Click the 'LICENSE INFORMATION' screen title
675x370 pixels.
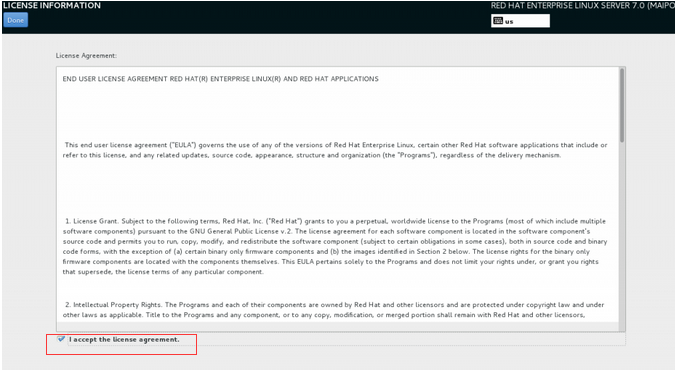(52, 6)
